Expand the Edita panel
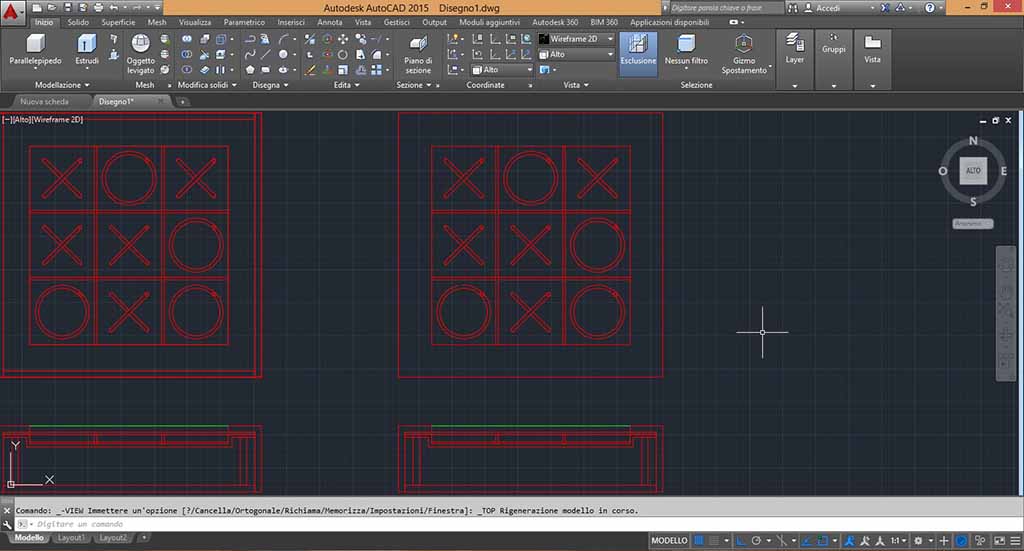Image resolution: width=1024 pixels, height=551 pixels. pos(347,85)
